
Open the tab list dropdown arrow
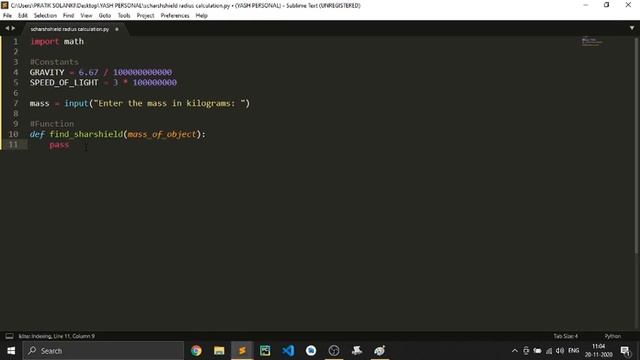pyautogui.click(x=632, y=28)
